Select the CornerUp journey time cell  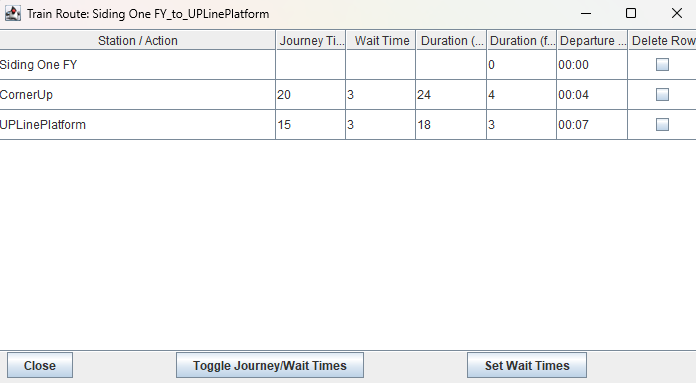coord(311,95)
